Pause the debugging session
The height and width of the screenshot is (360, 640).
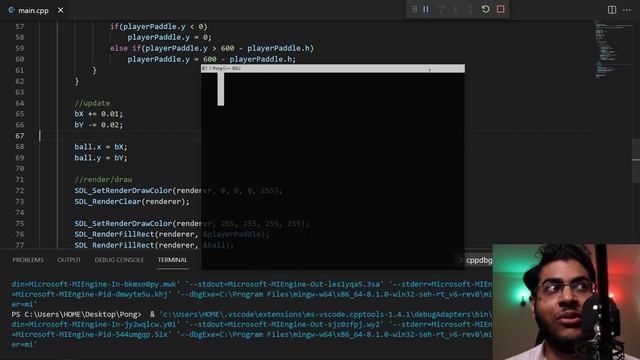(426, 9)
